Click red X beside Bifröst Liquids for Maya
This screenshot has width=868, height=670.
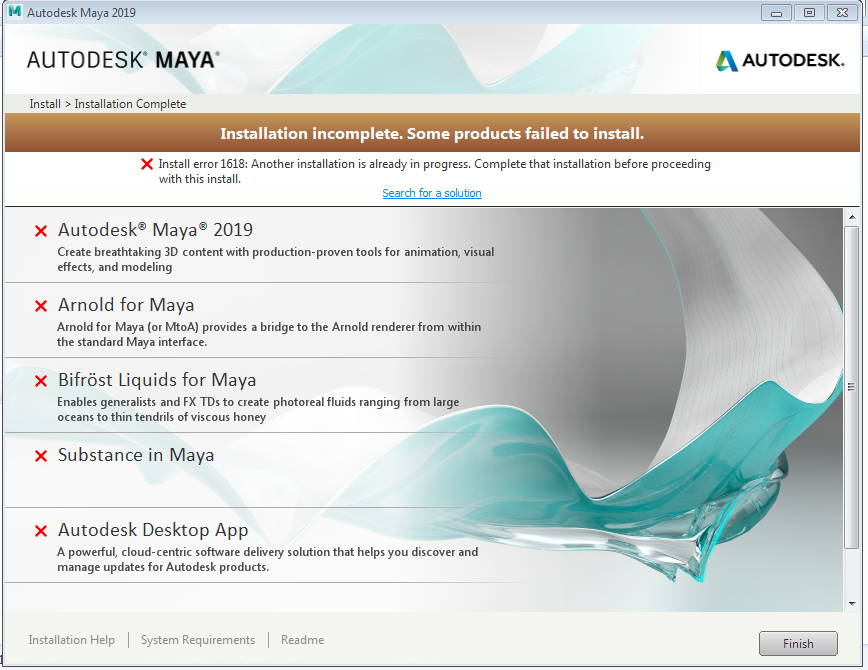(x=41, y=381)
